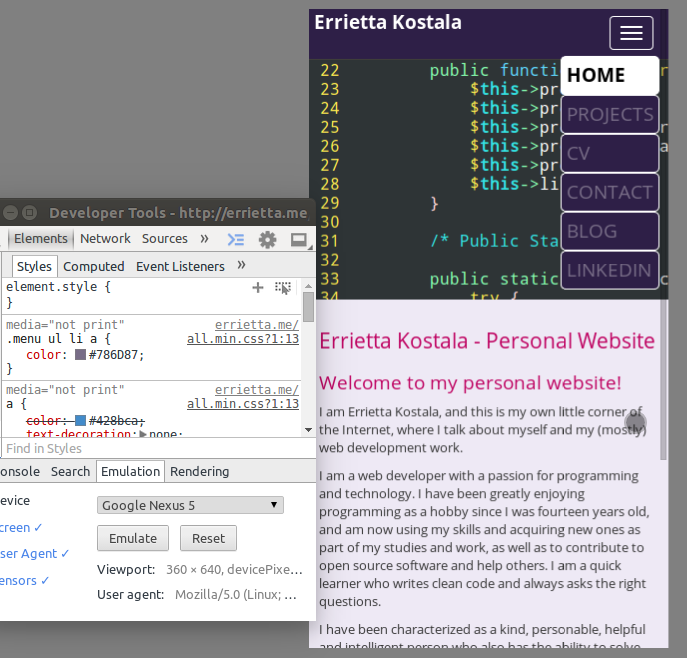687x658 pixels.
Task: Select the Styles sidebar tab
Action: (34, 266)
